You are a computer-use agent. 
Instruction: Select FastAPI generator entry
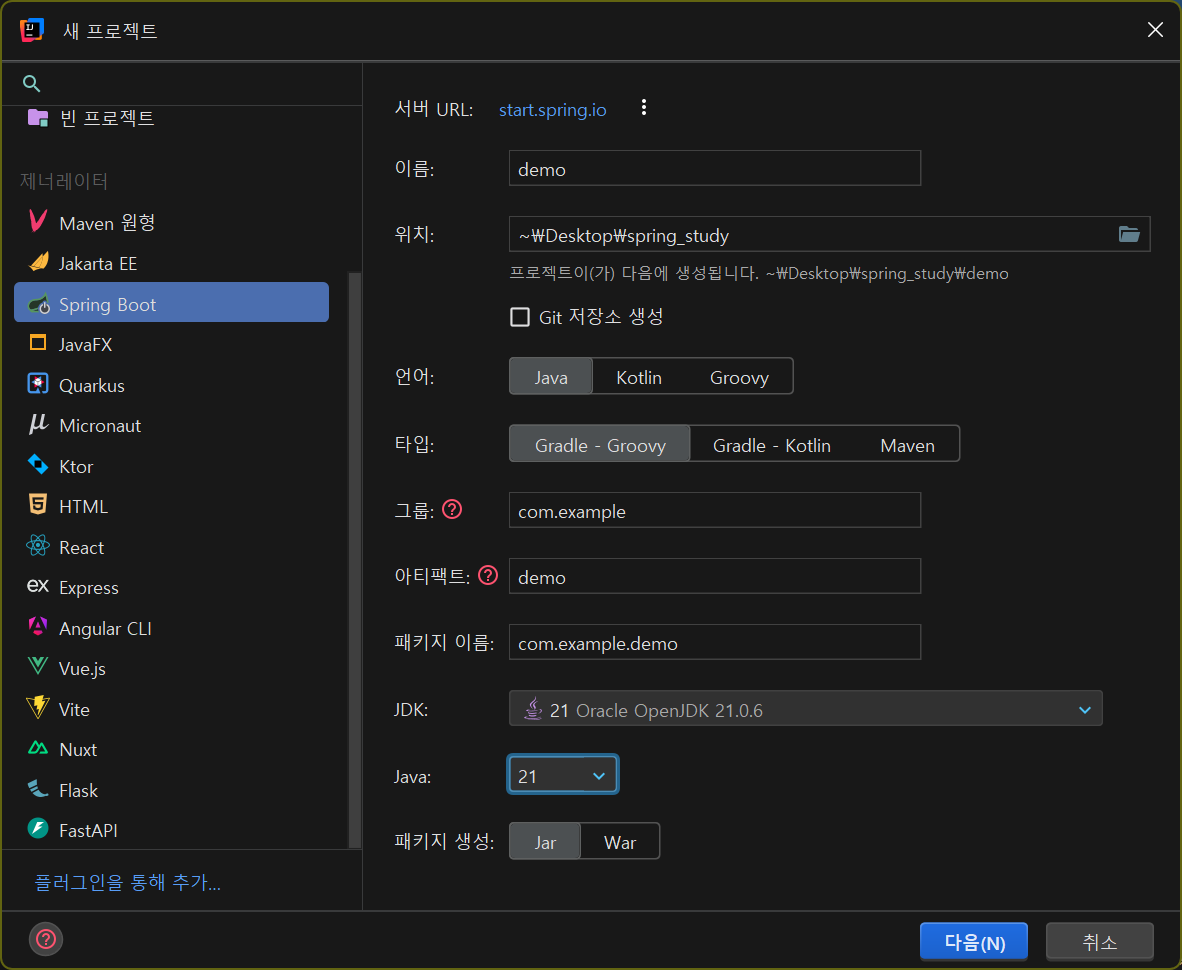pos(171,830)
